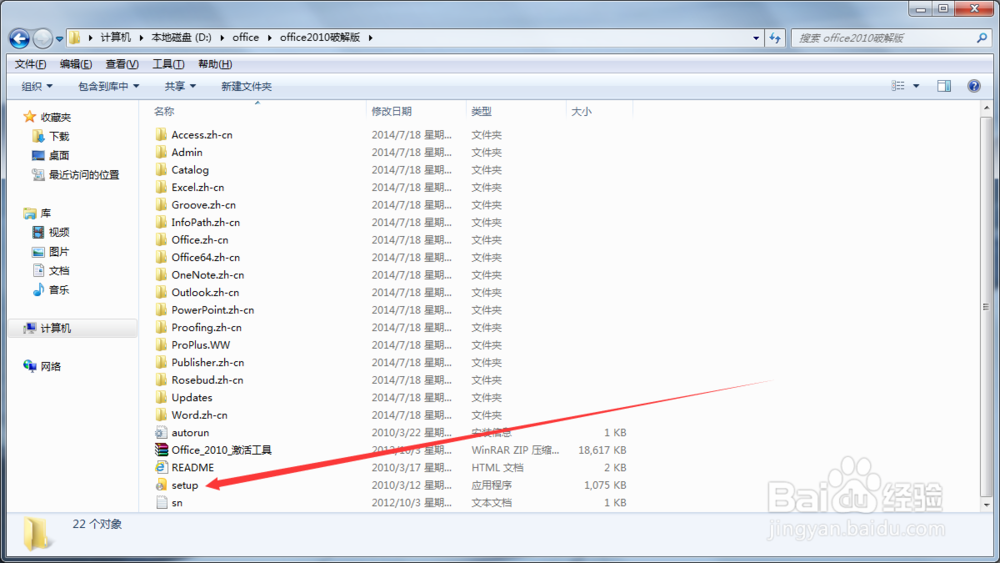1000x563 pixels.
Task: Expand the 包含到库中 dropdown
Action: click(x=108, y=86)
